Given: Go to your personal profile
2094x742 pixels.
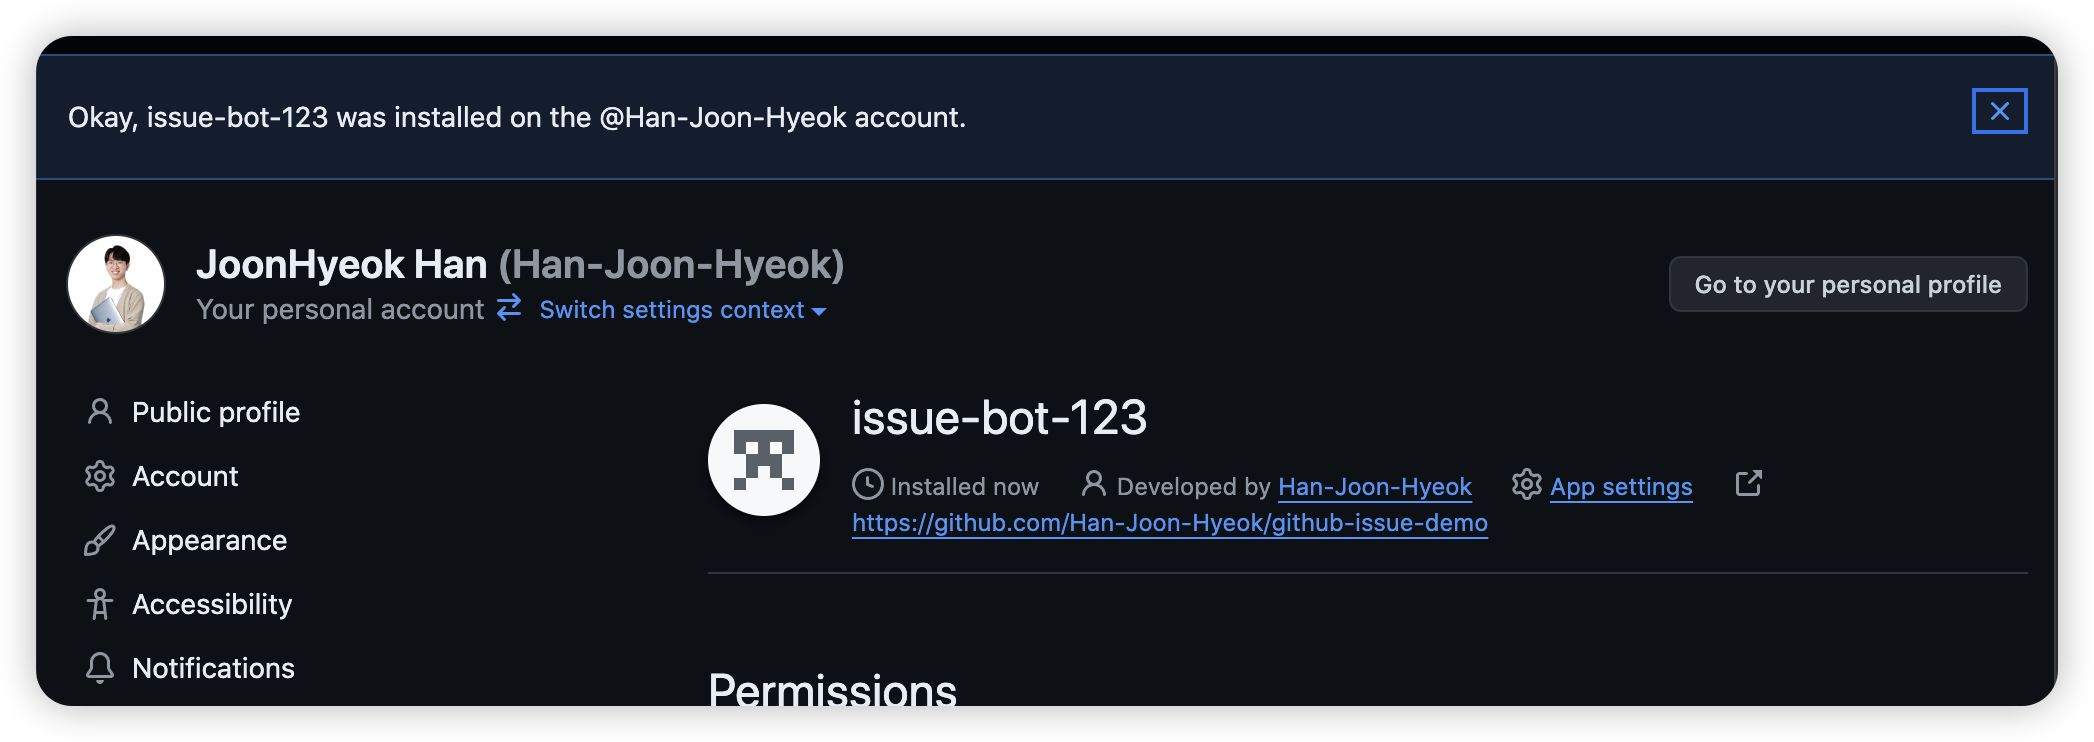Looking at the screenshot, I should point(1847,285).
